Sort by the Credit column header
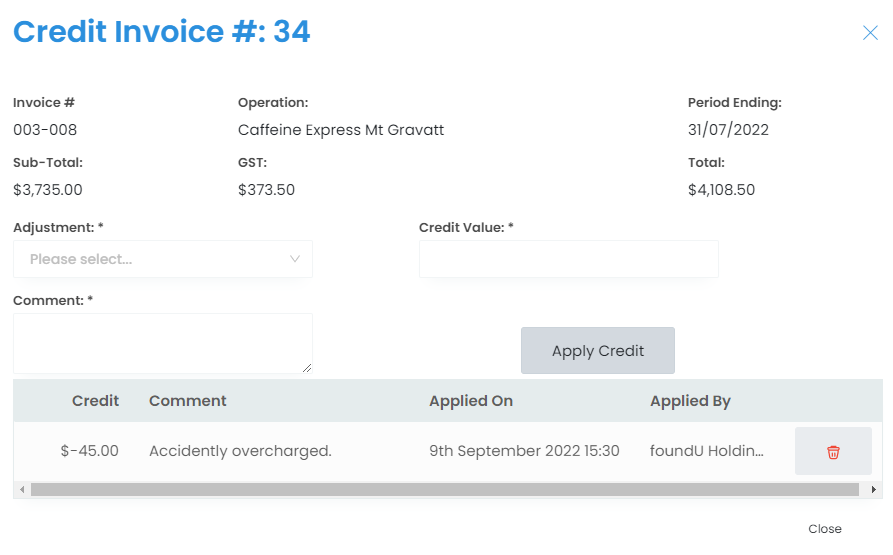The width and height of the screenshot is (893, 555). (95, 401)
